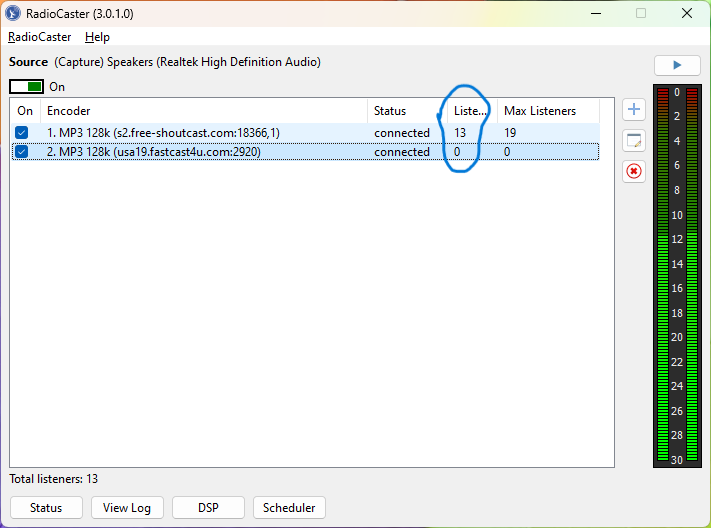The image size is (711, 528).
Task: Open DSP settings
Action: [208, 508]
